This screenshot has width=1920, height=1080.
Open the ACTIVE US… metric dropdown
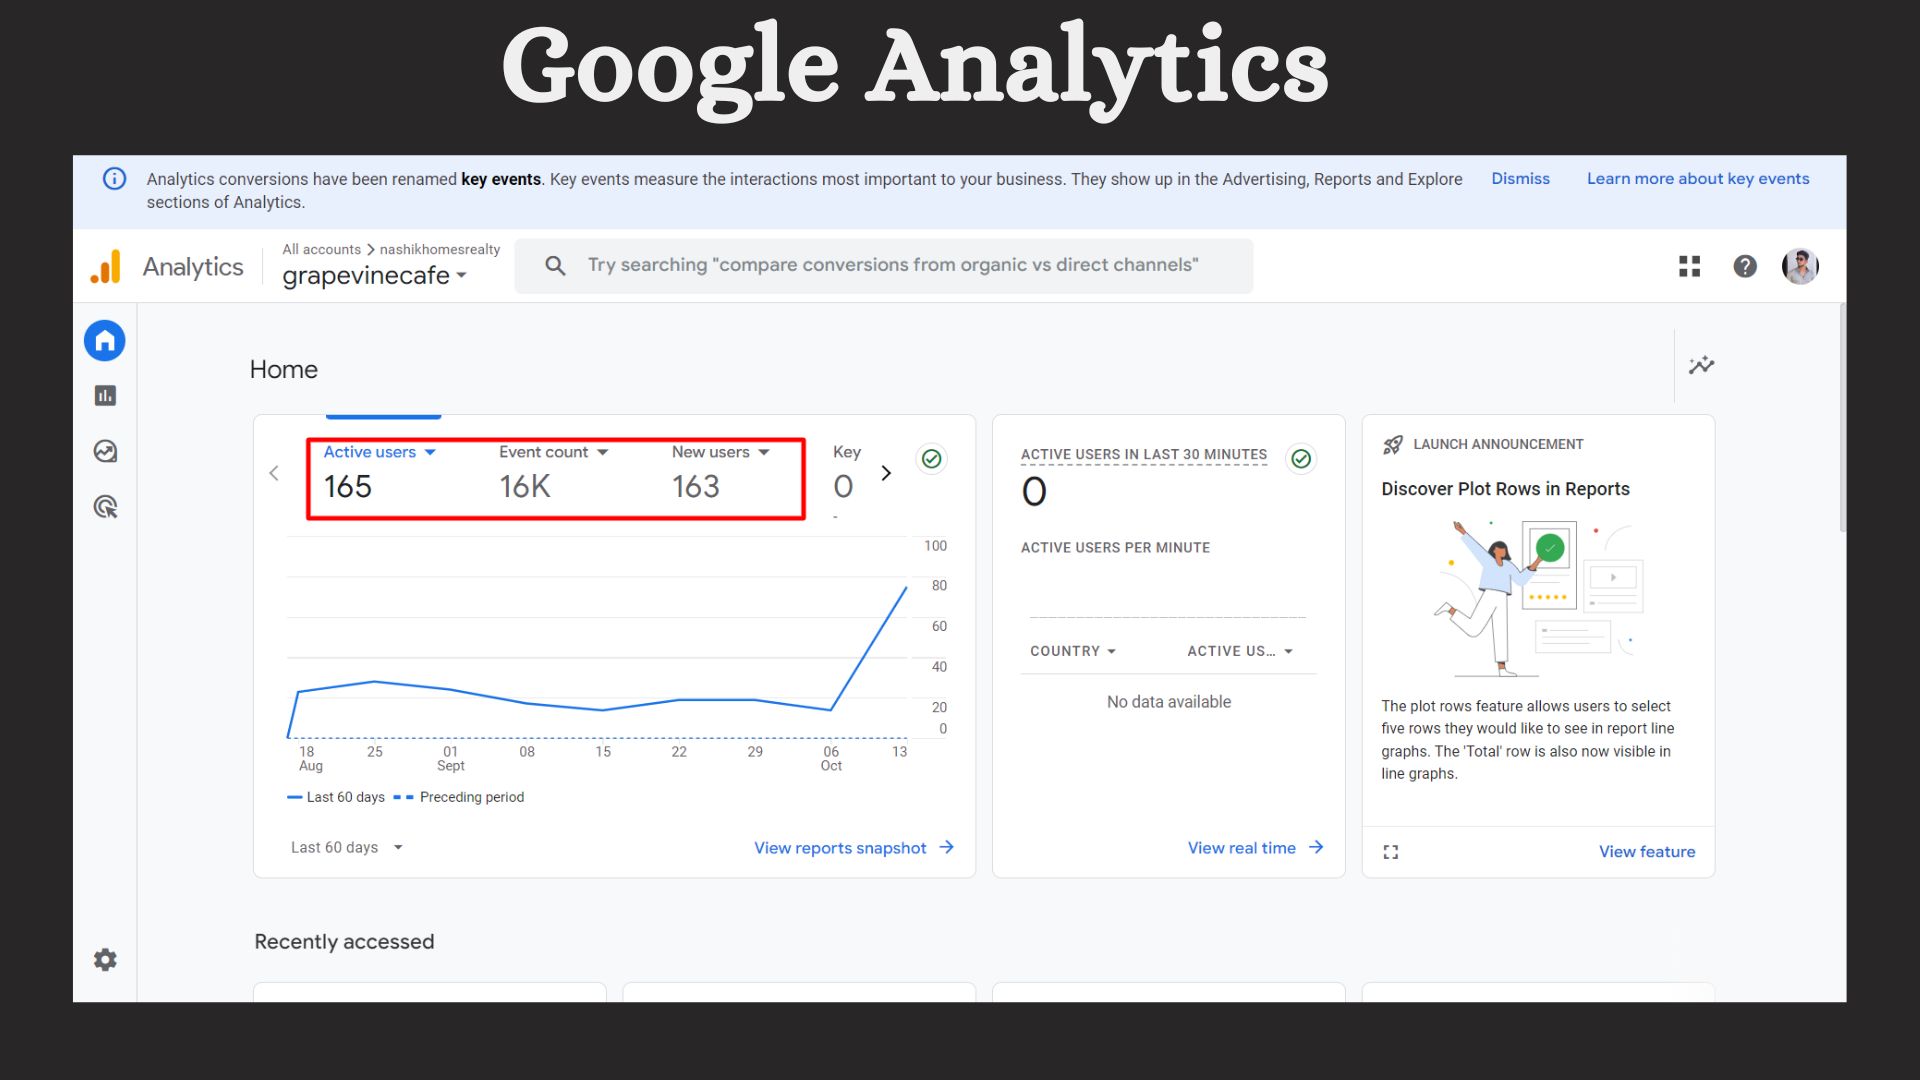(1240, 651)
